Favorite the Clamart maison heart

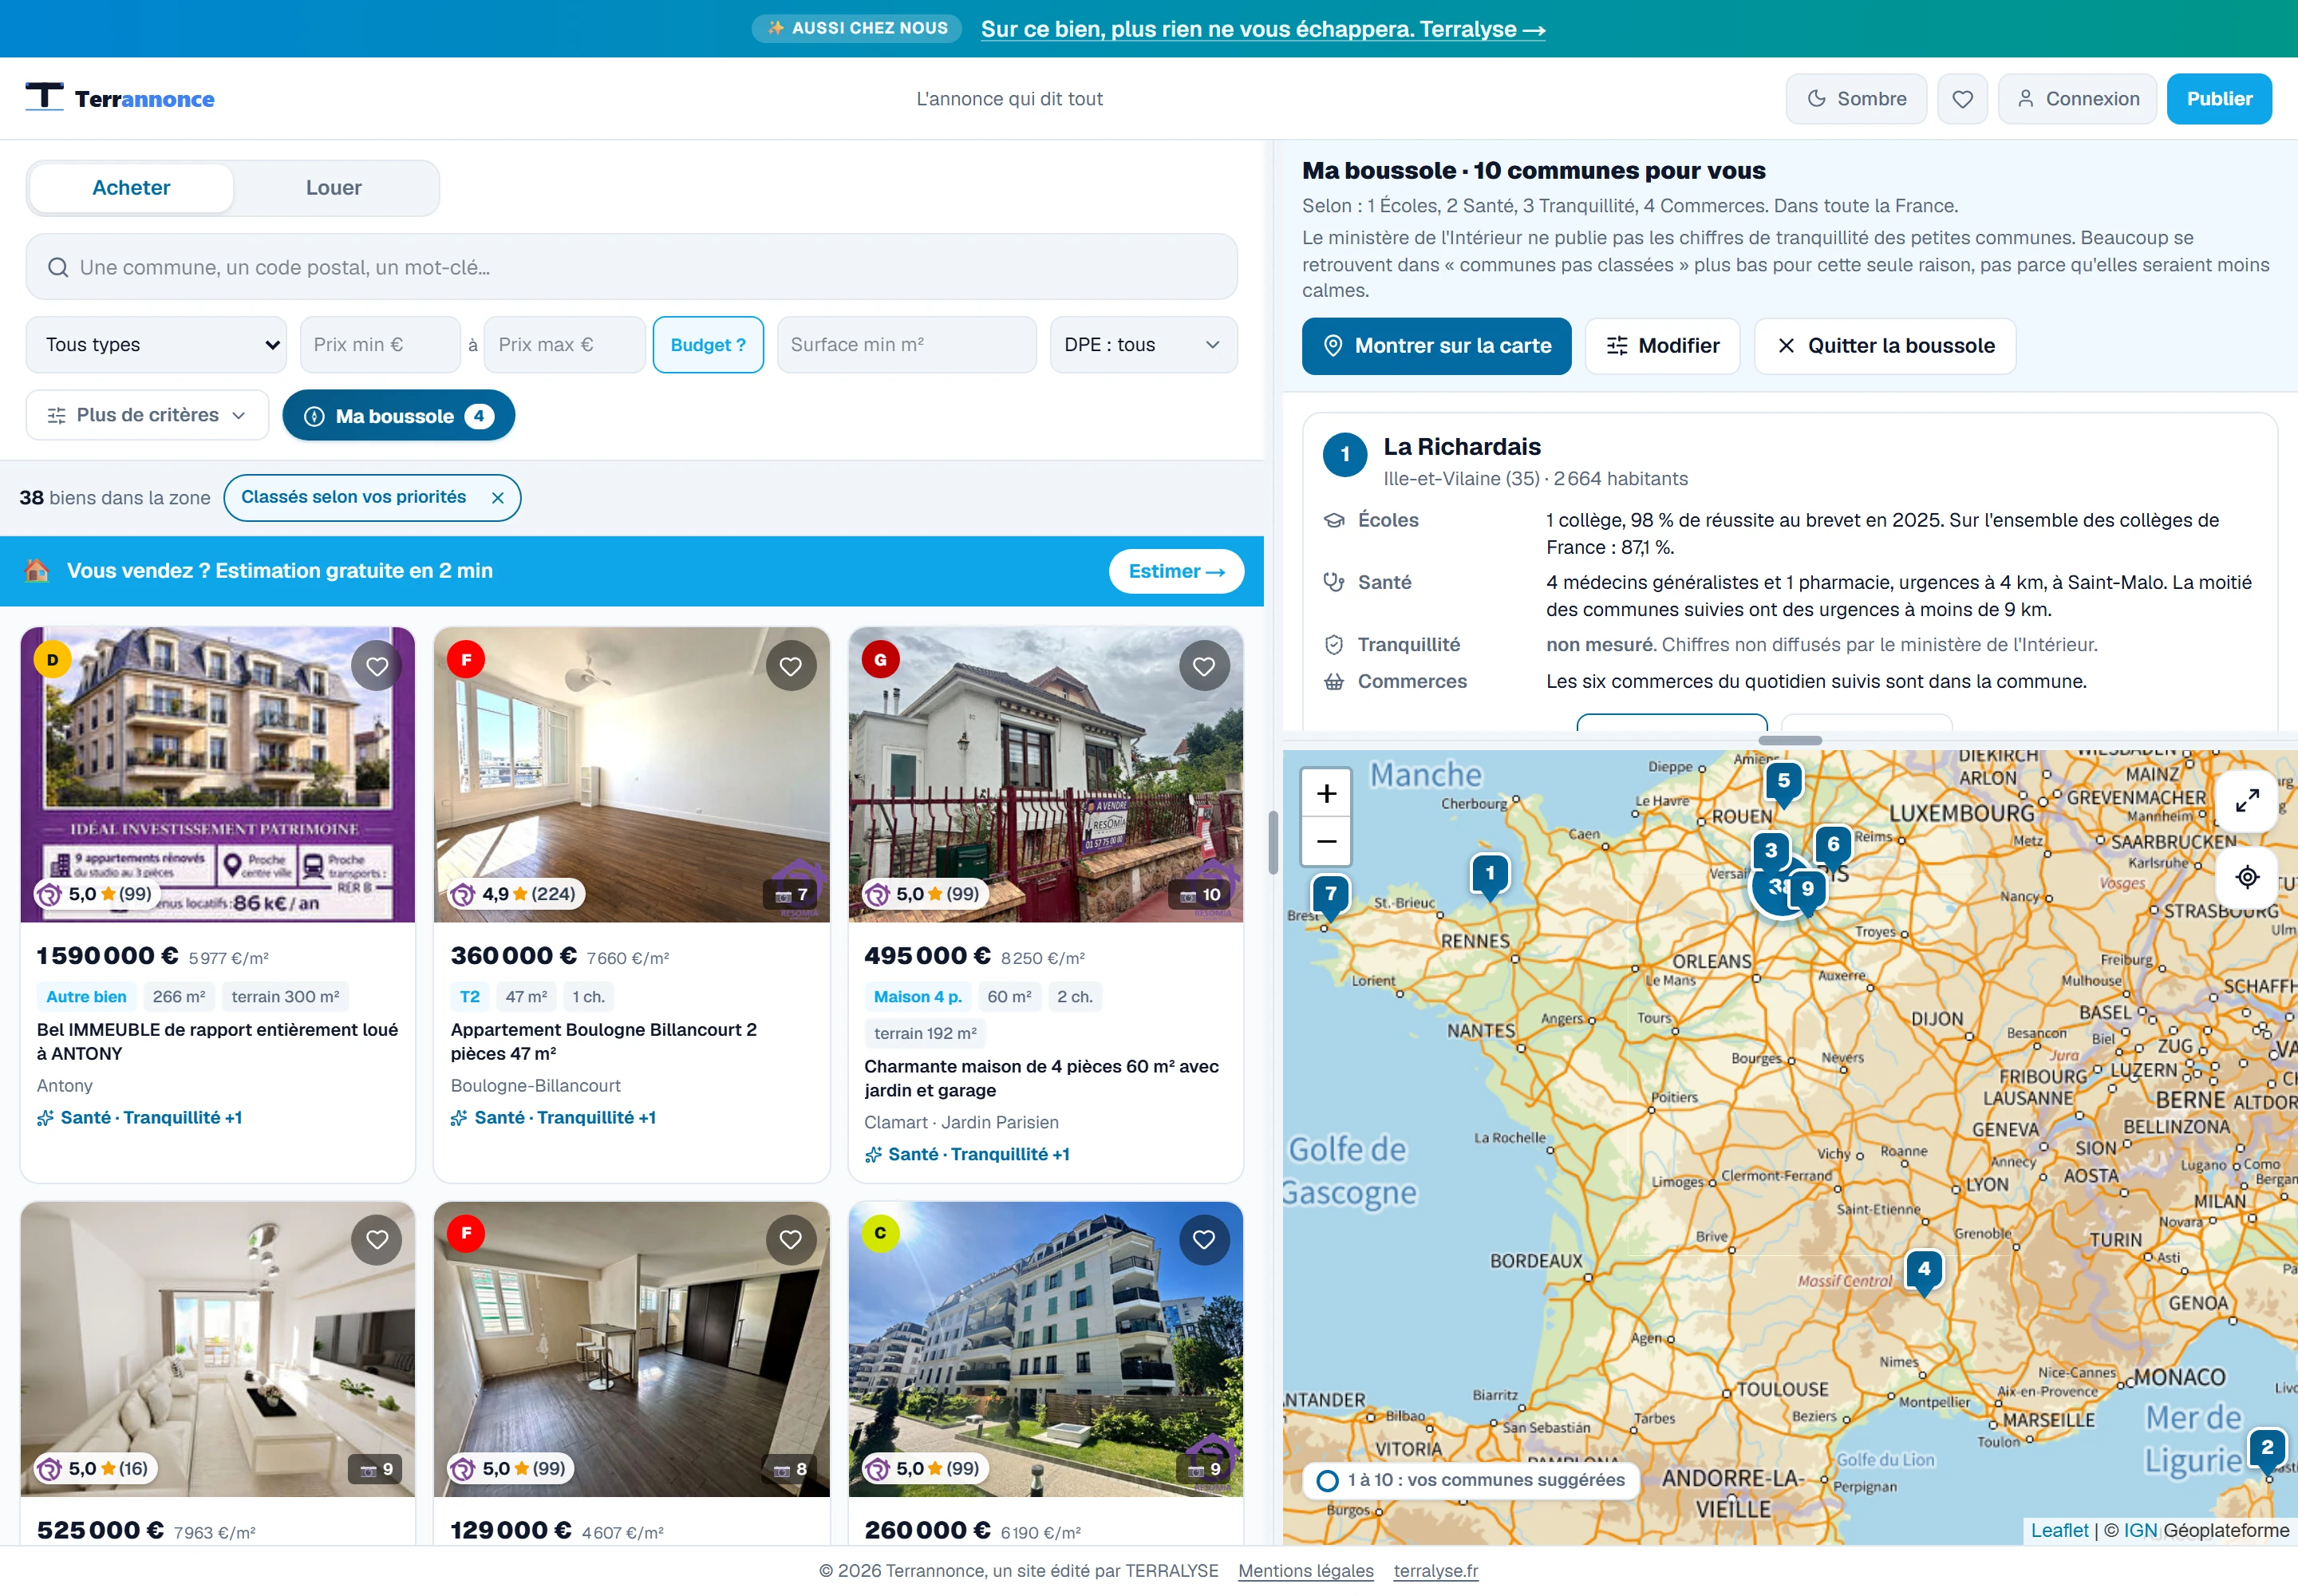click(1204, 666)
